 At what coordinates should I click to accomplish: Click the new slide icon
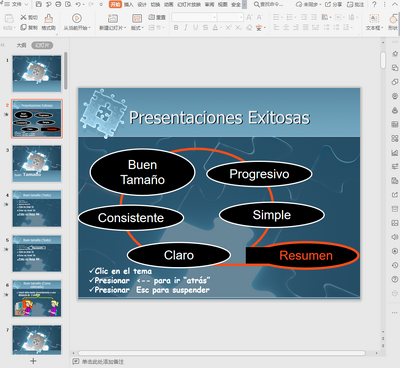pos(113,18)
